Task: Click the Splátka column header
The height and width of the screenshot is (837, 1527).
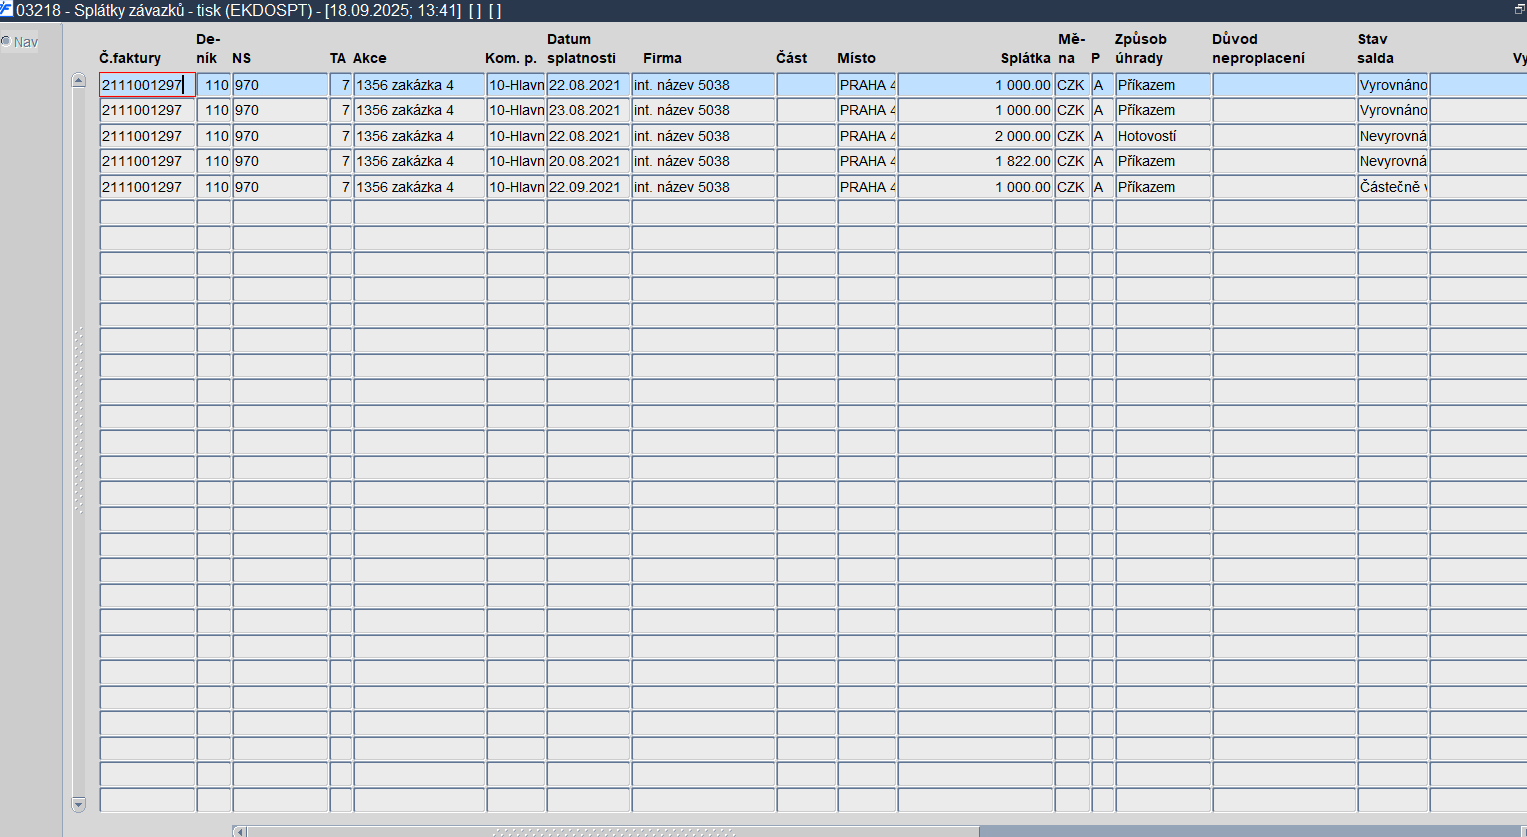Action: point(1025,58)
